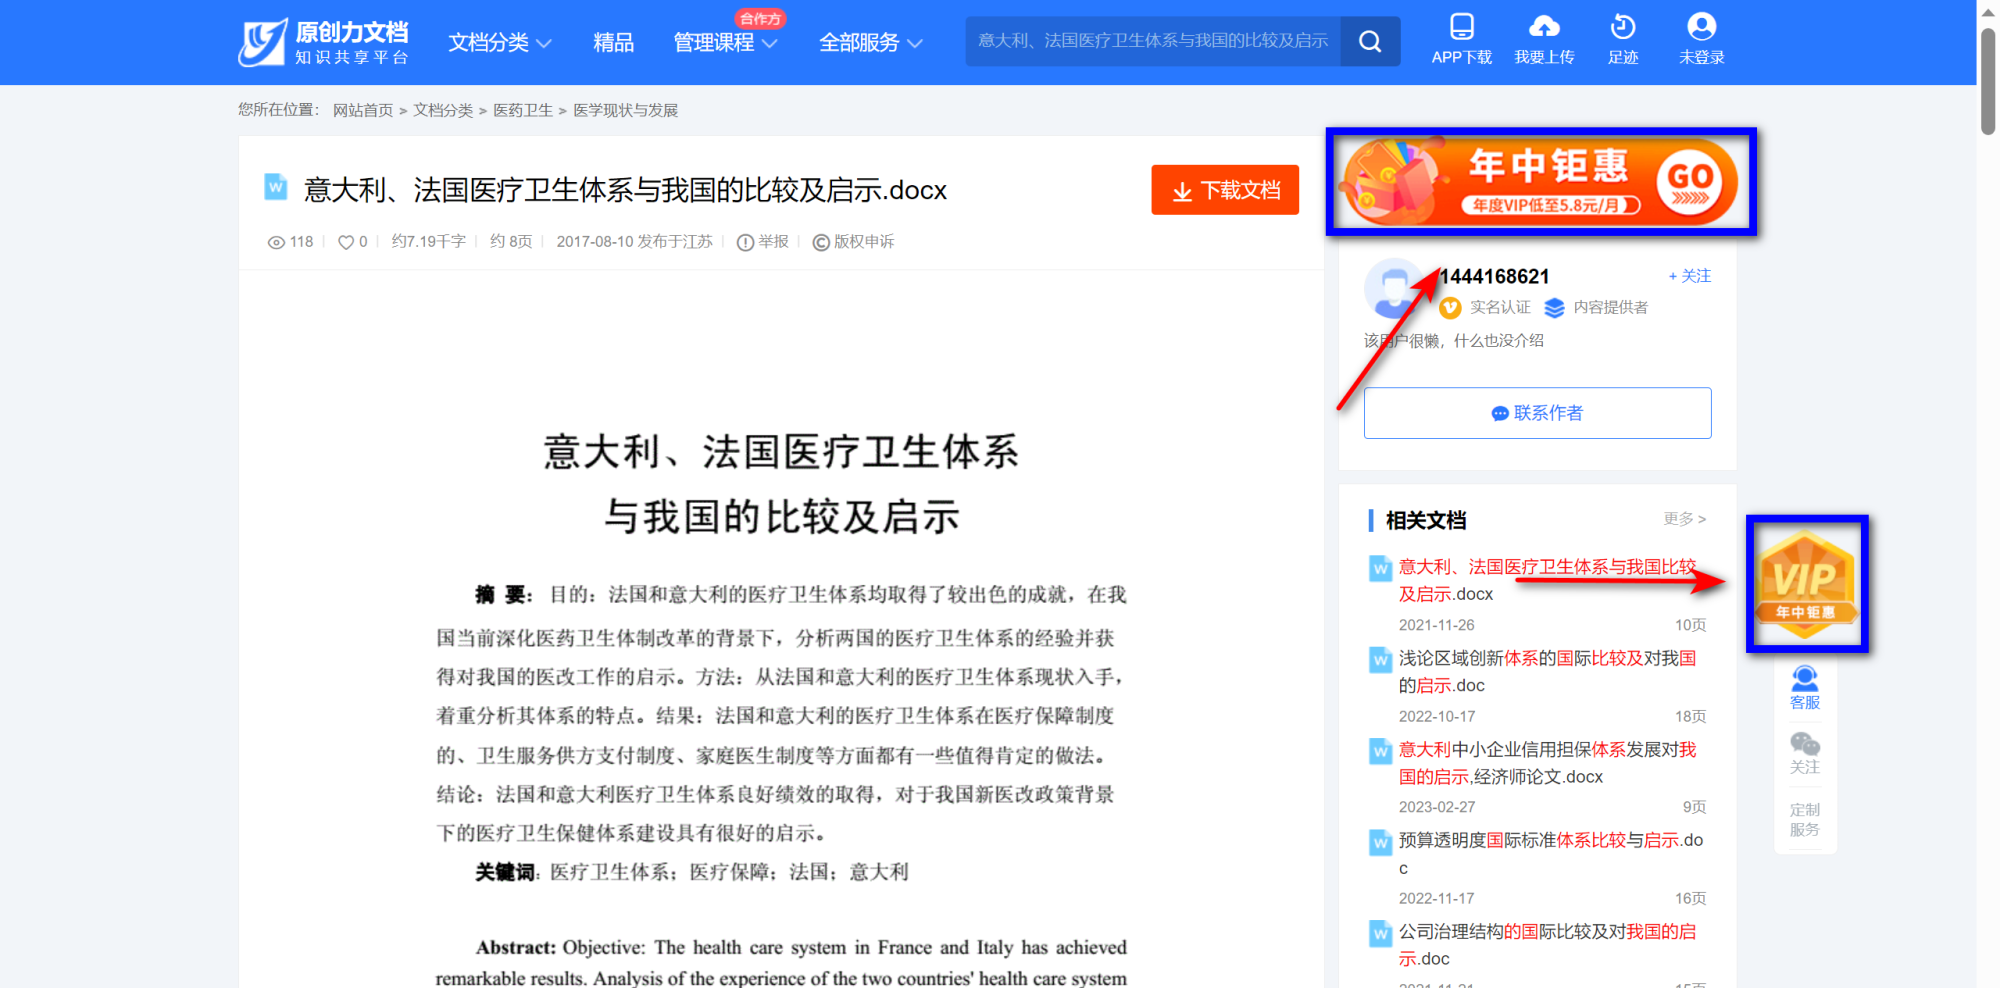The width and height of the screenshot is (2000, 988).
Task: Click the VIP 年中钜惠 floating badge
Action: (1806, 584)
